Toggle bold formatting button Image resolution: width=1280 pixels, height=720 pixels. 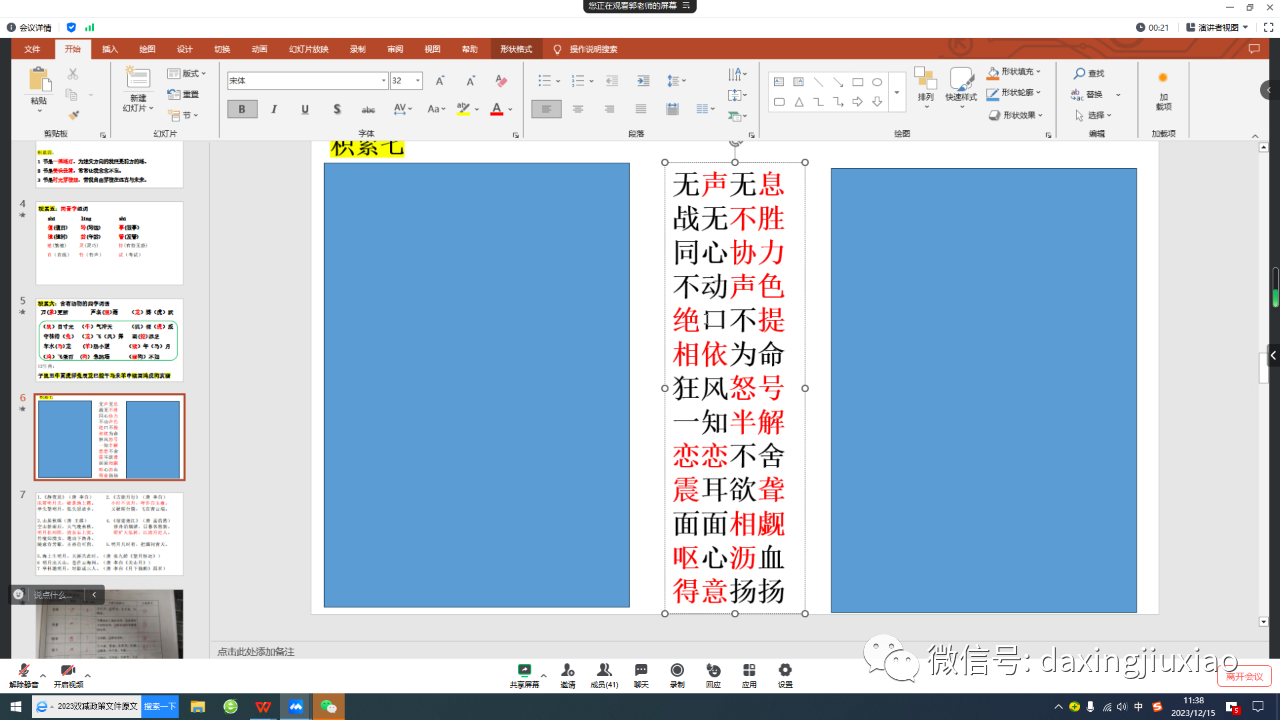tap(242, 109)
